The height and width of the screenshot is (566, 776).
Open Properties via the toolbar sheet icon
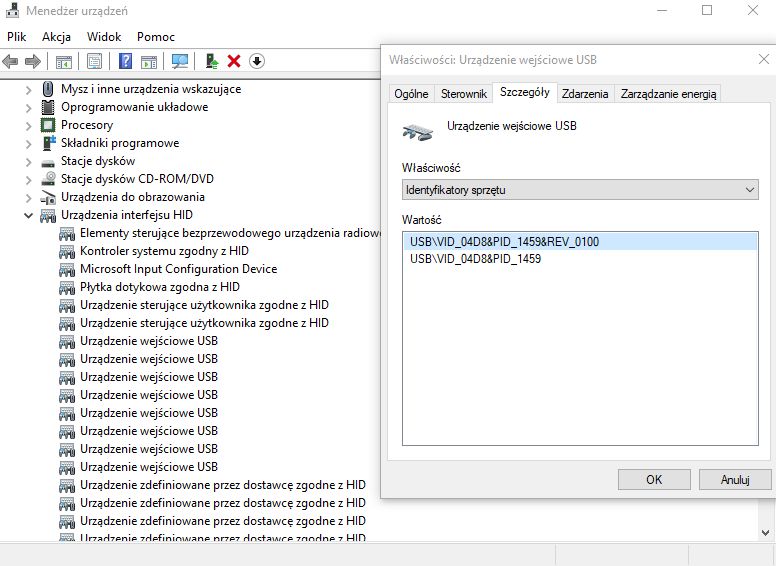95,61
